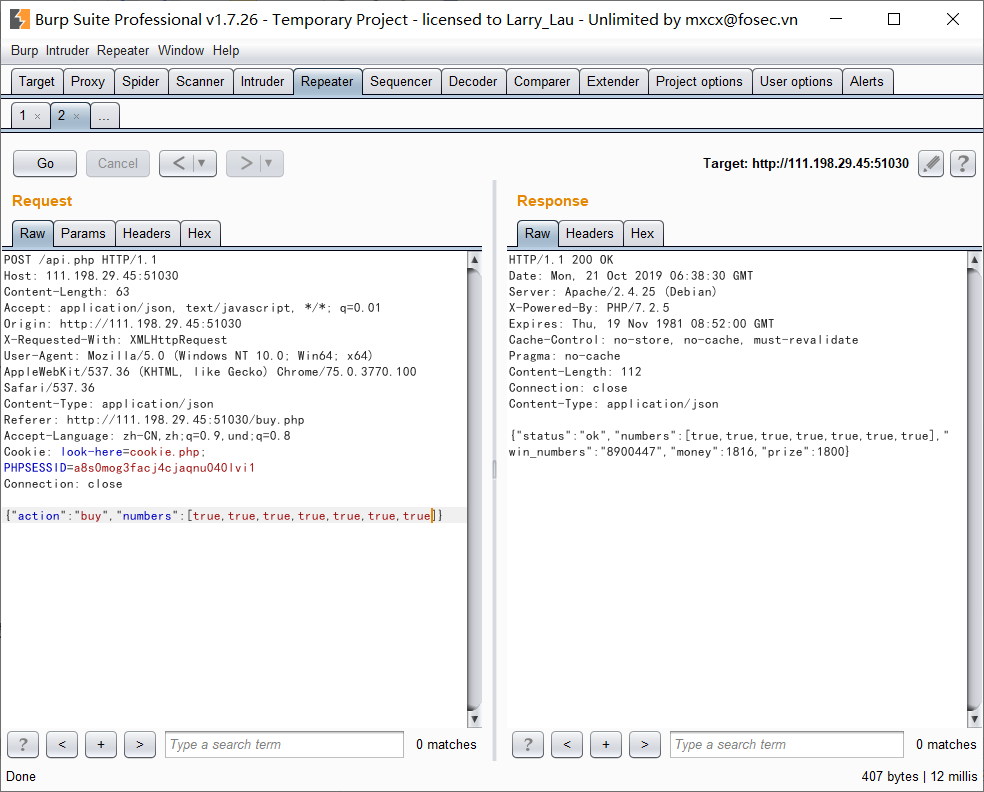984x792 pixels.
Task: Switch to the Comparer tab
Action: tap(542, 82)
